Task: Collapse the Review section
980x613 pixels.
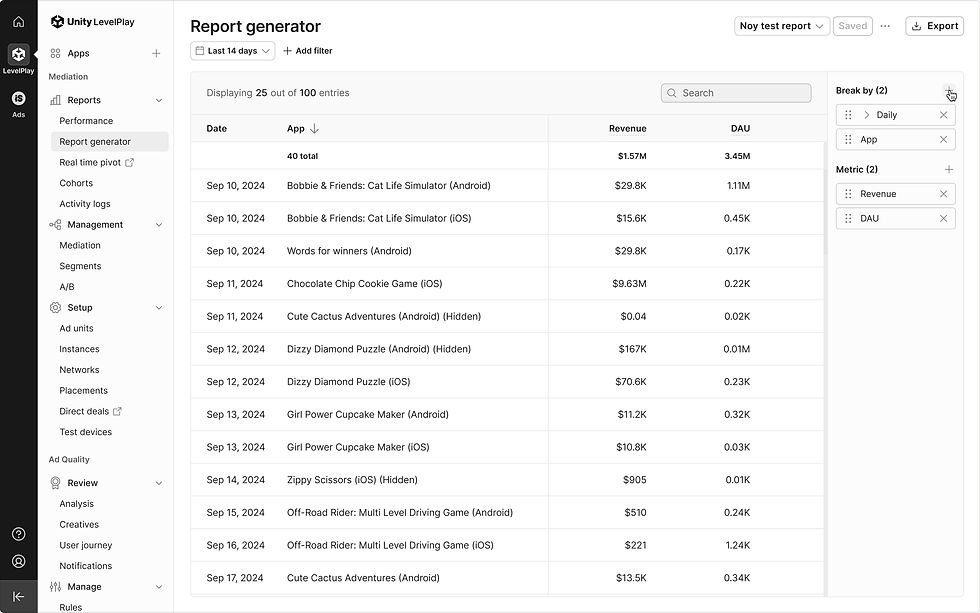Action: [159, 483]
